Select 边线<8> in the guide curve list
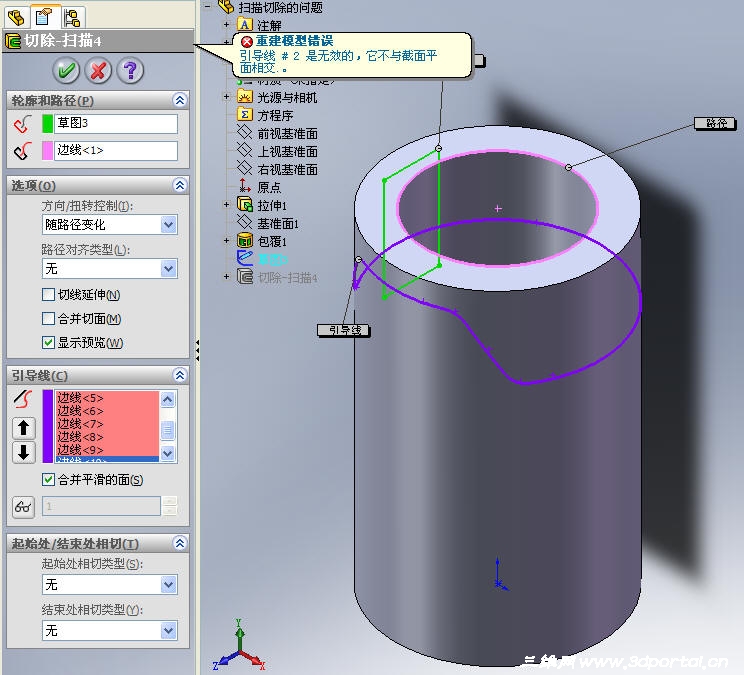The width and height of the screenshot is (744, 675). [x=107, y=436]
